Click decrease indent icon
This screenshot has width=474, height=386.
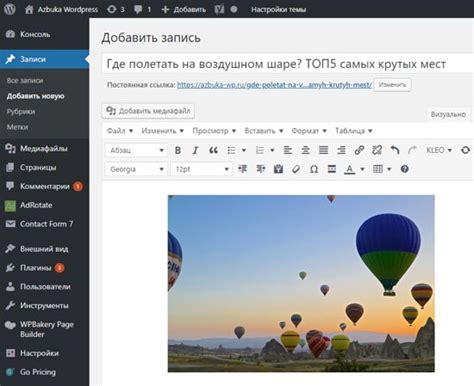243,169
